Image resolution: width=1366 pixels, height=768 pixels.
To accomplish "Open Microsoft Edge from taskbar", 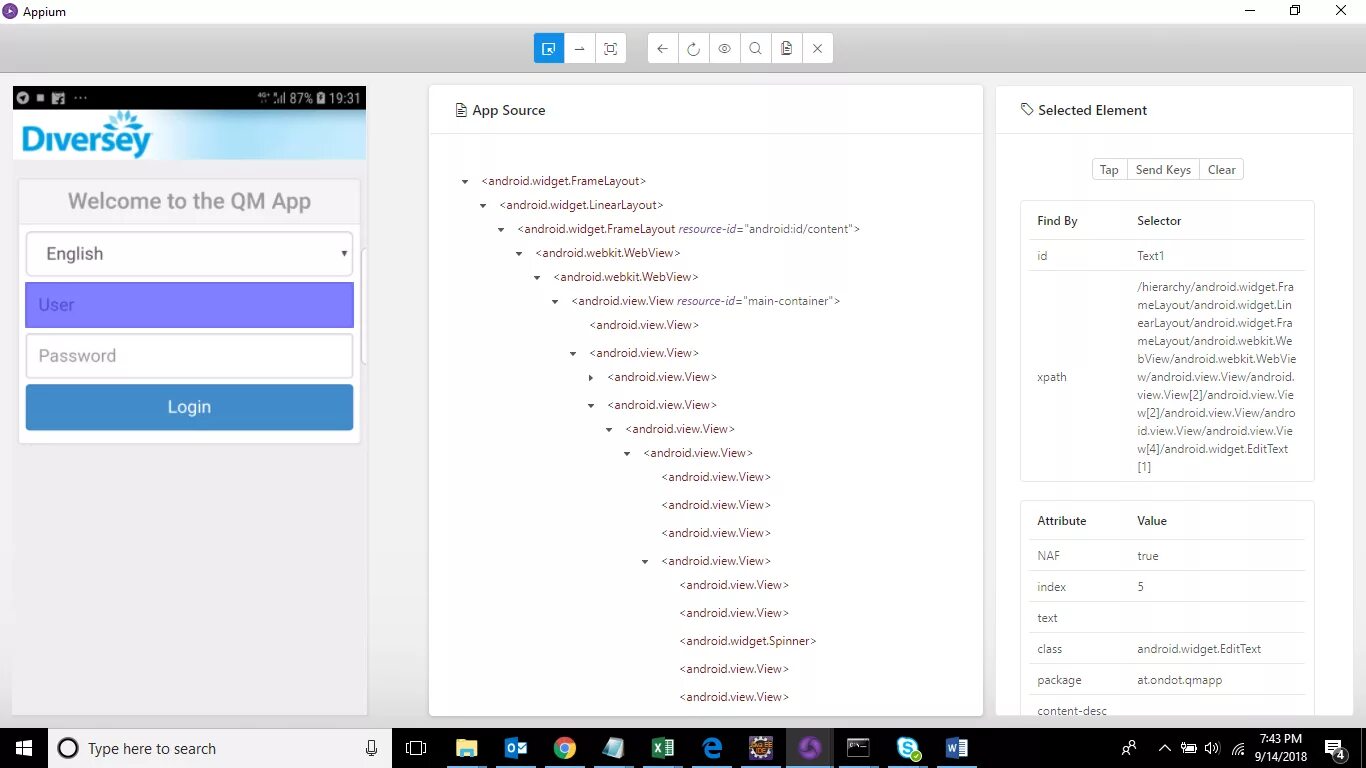I will coord(712,748).
